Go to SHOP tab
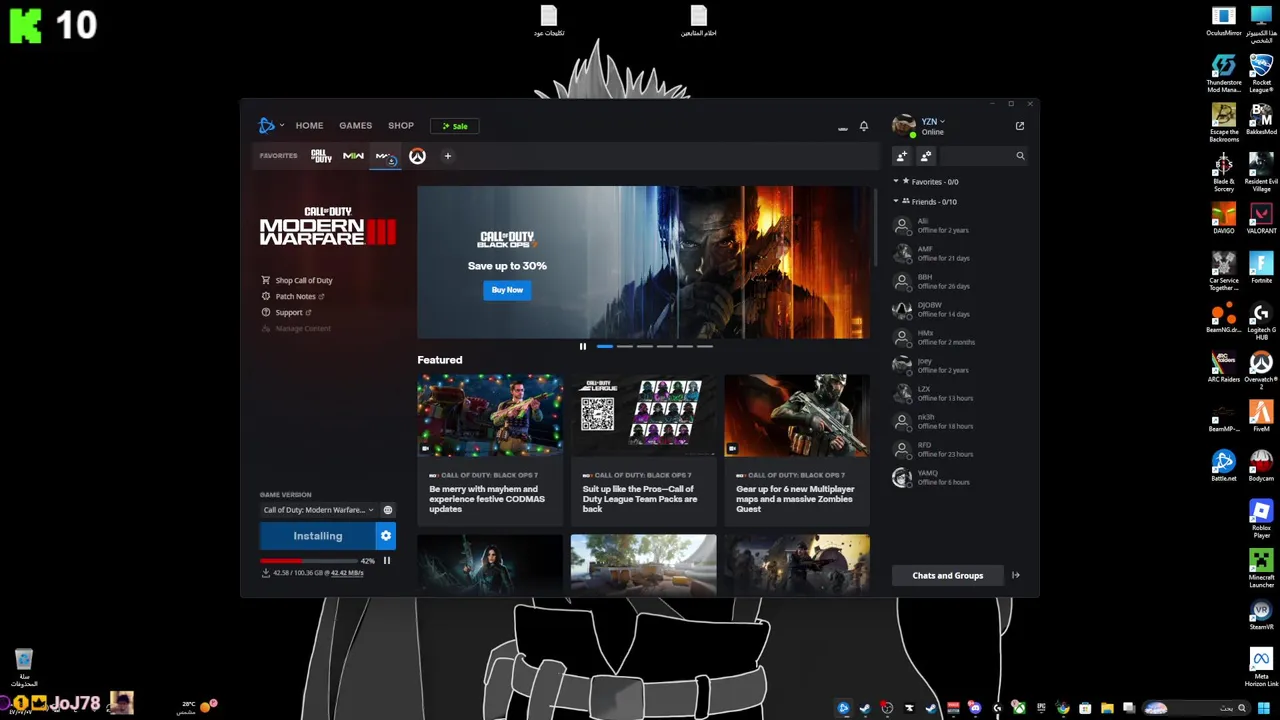Screen dimensions: 1280x720 coord(401,126)
